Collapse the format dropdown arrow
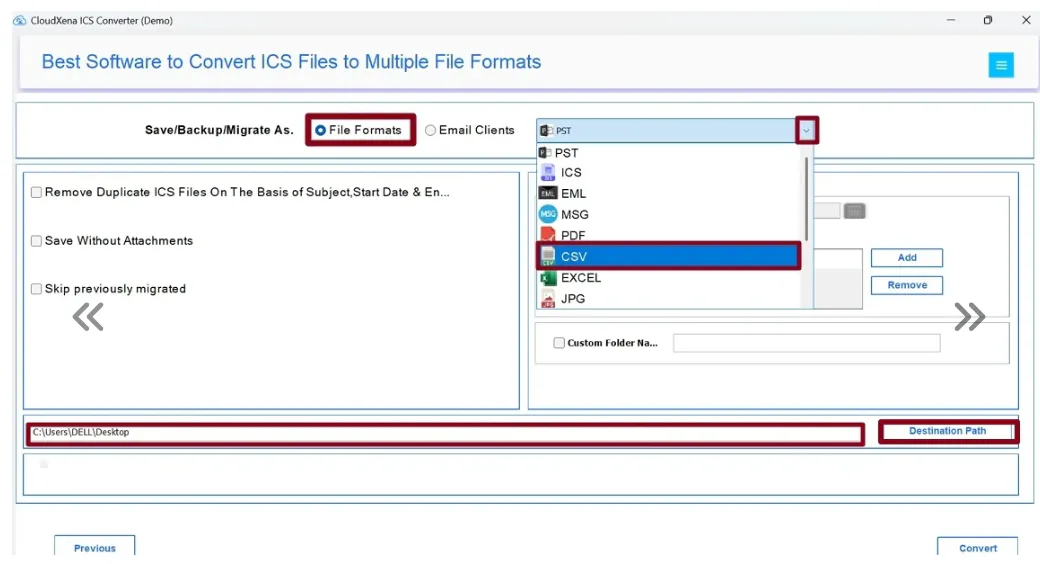 point(807,130)
